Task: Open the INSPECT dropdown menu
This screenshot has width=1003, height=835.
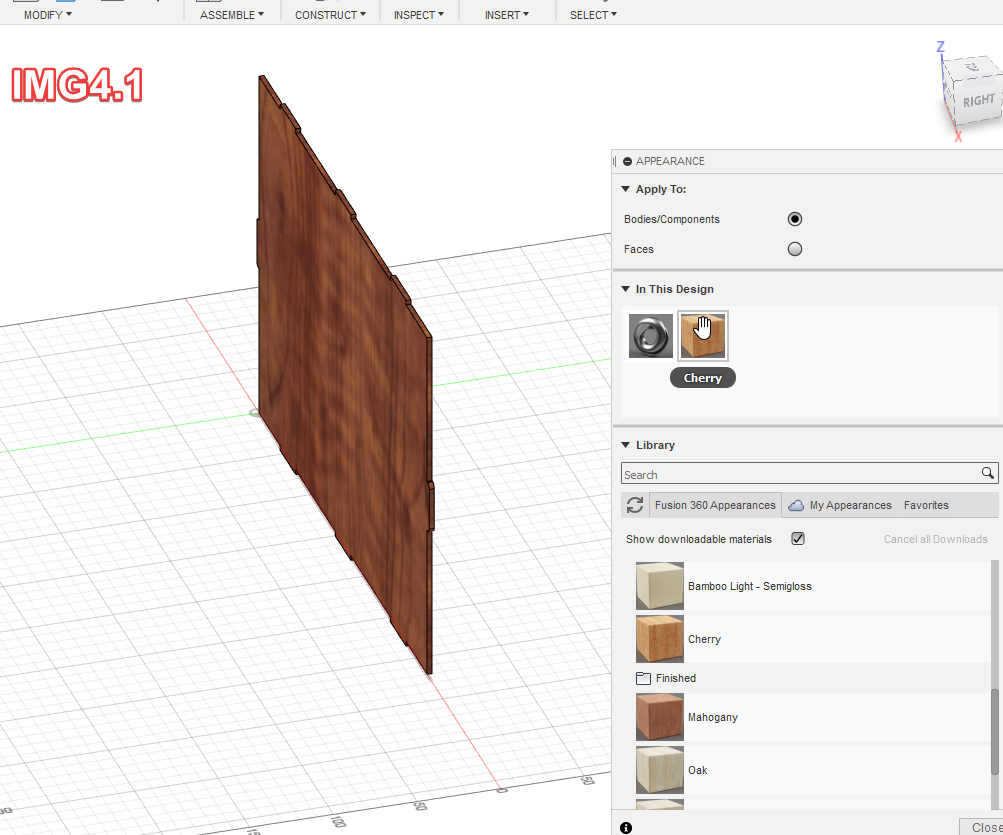Action: click(x=418, y=15)
